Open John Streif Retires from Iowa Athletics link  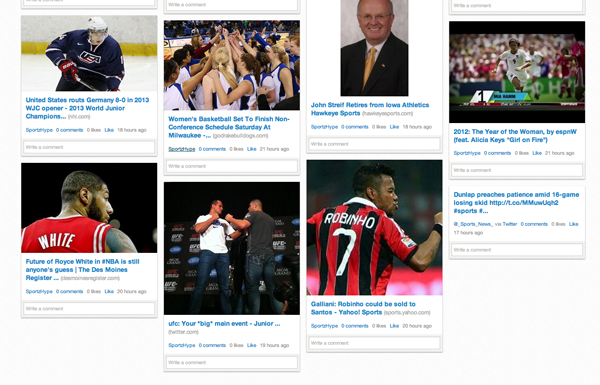pos(370,109)
